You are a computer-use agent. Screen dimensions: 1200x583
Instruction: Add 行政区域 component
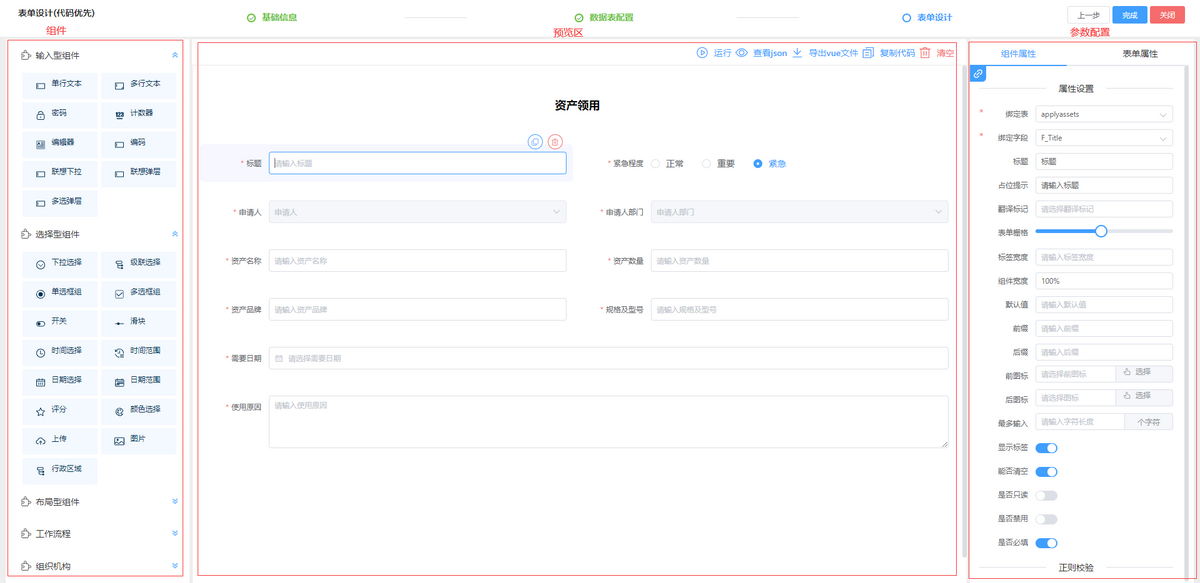tap(59, 469)
